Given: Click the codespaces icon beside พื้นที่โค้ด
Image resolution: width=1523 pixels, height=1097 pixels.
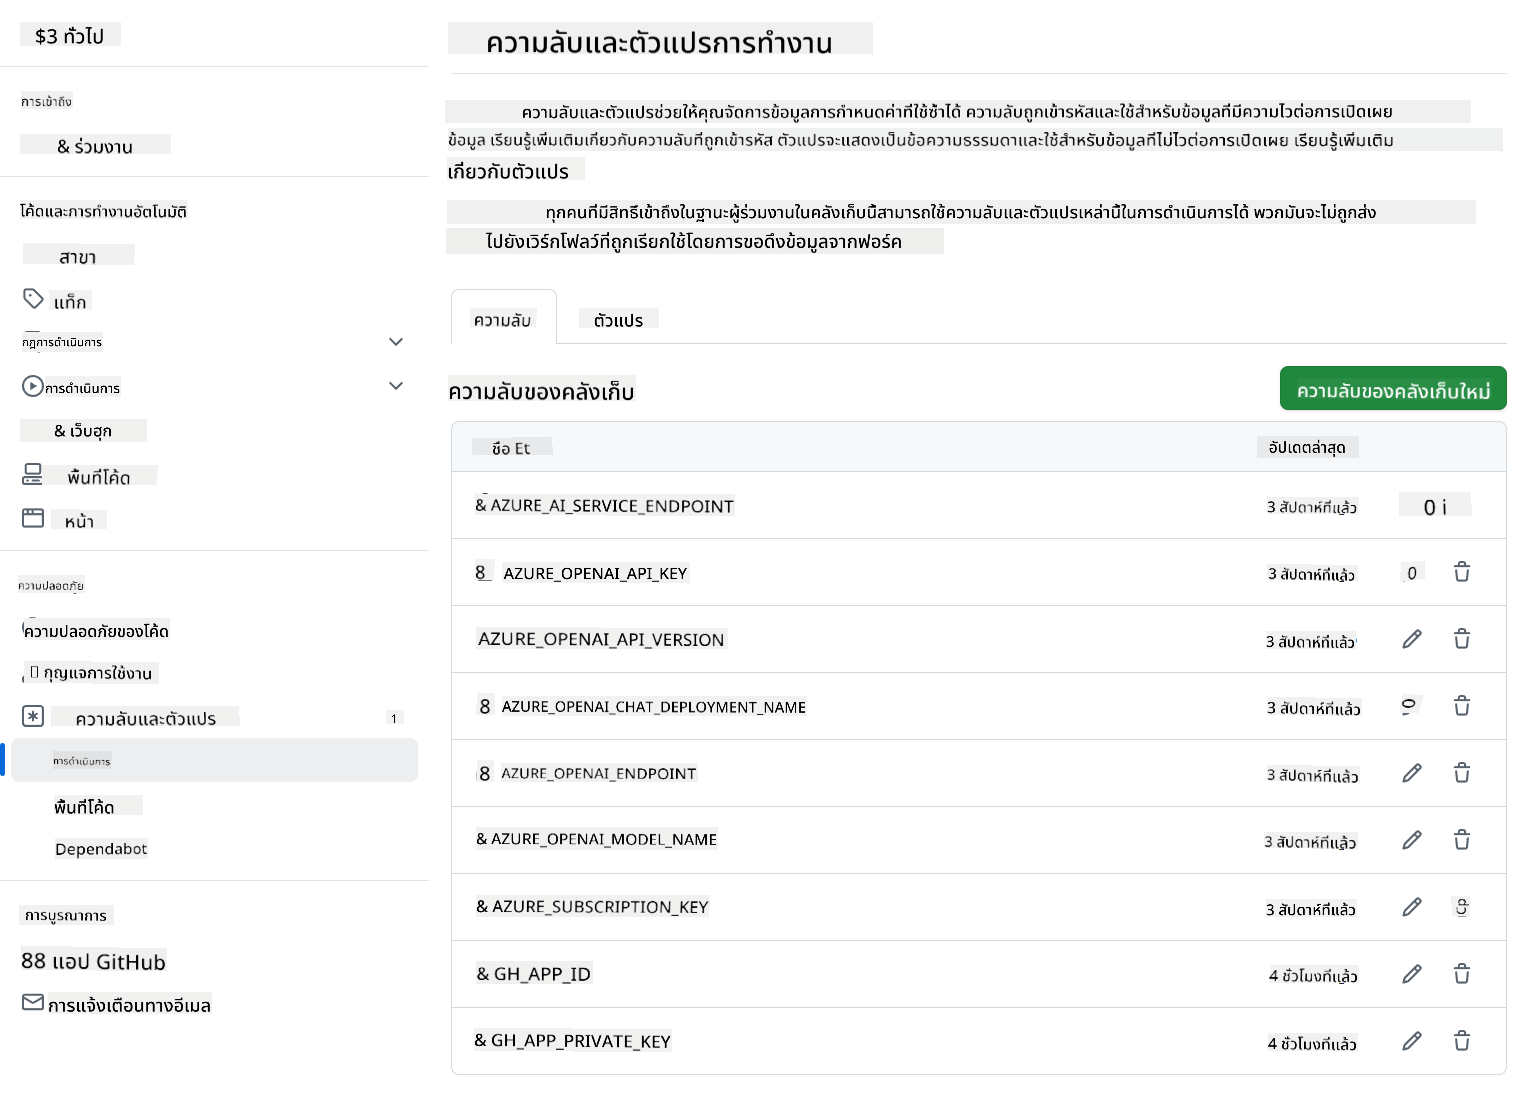Looking at the screenshot, I should coord(33,474).
